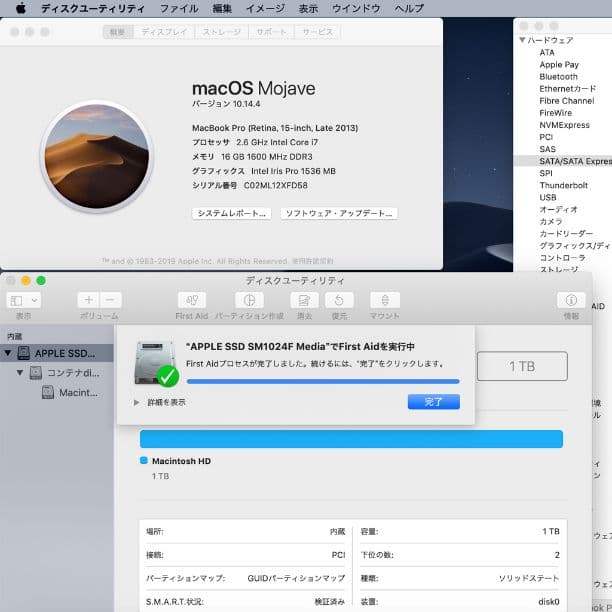Select Apple Pay in system report

click(x=559, y=64)
